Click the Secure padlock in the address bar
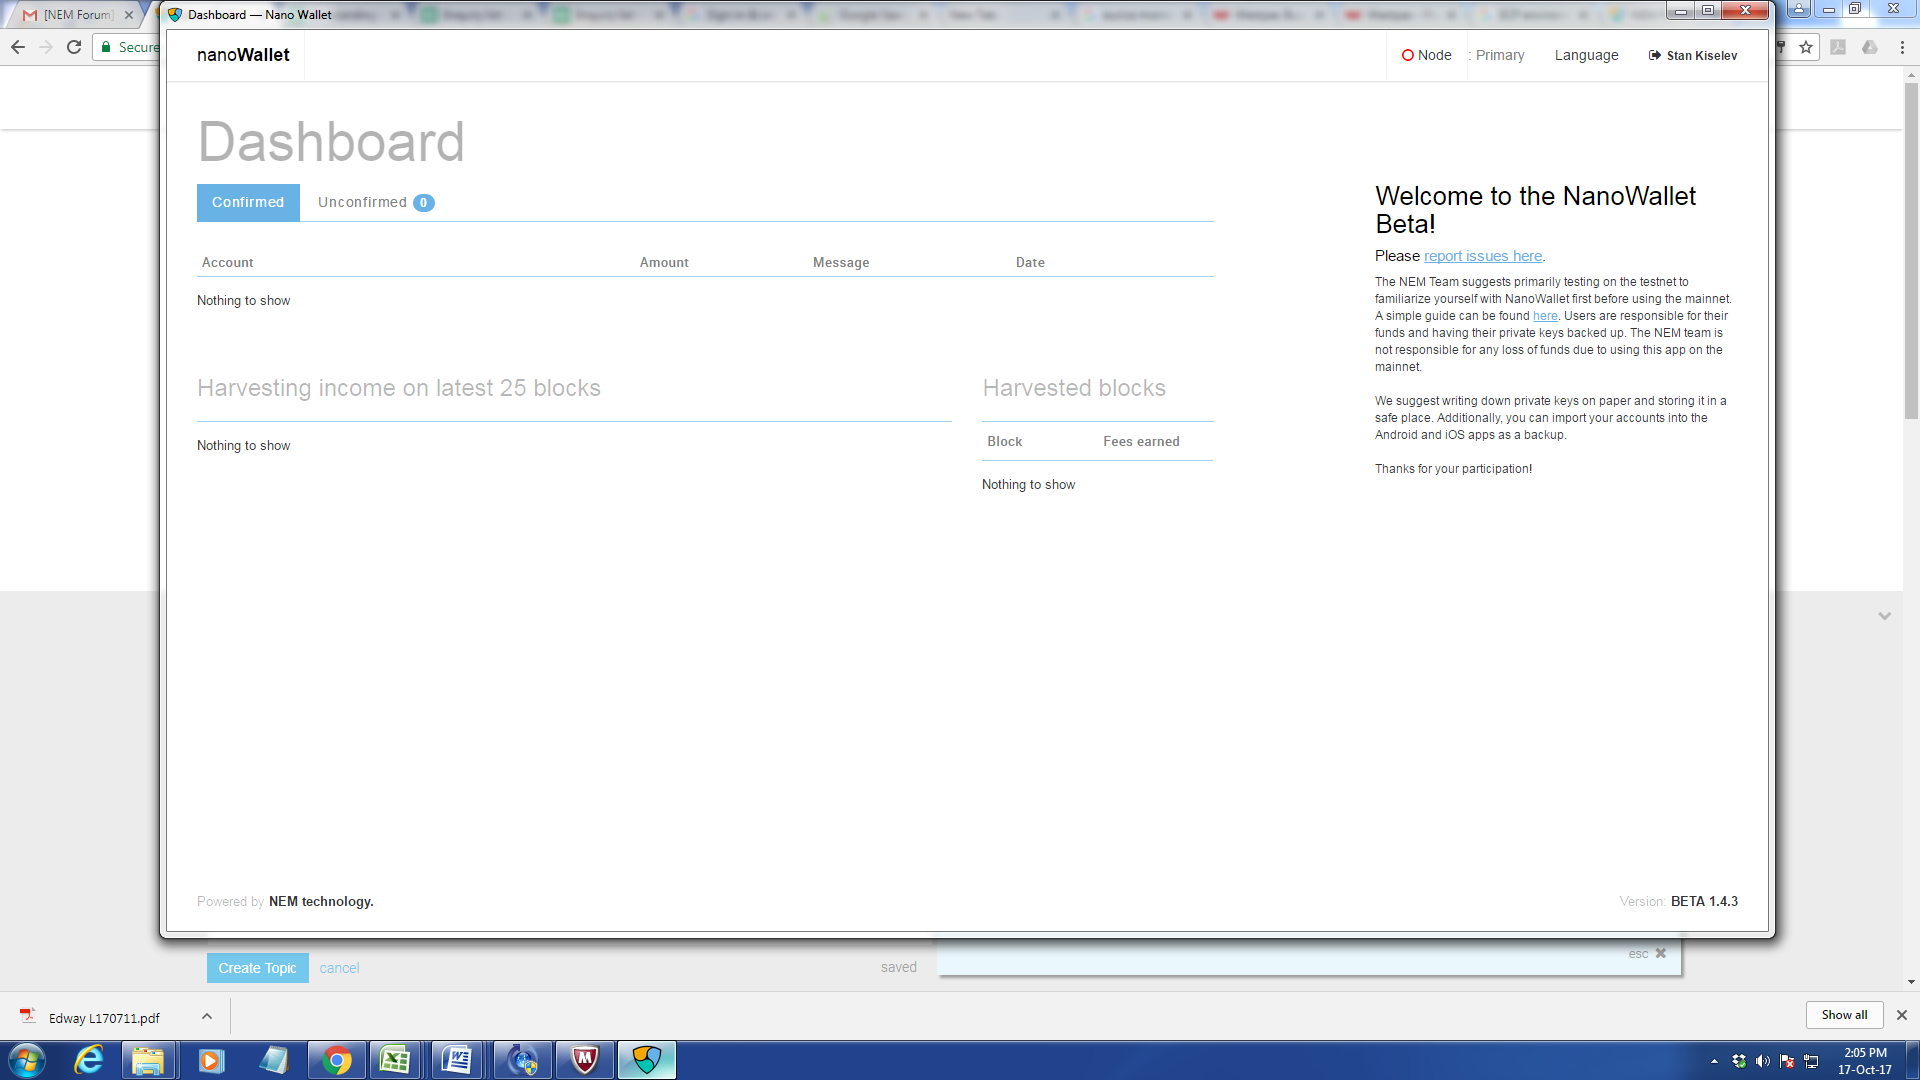The width and height of the screenshot is (1920, 1080). pyautogui.click(x=106, y=47)
